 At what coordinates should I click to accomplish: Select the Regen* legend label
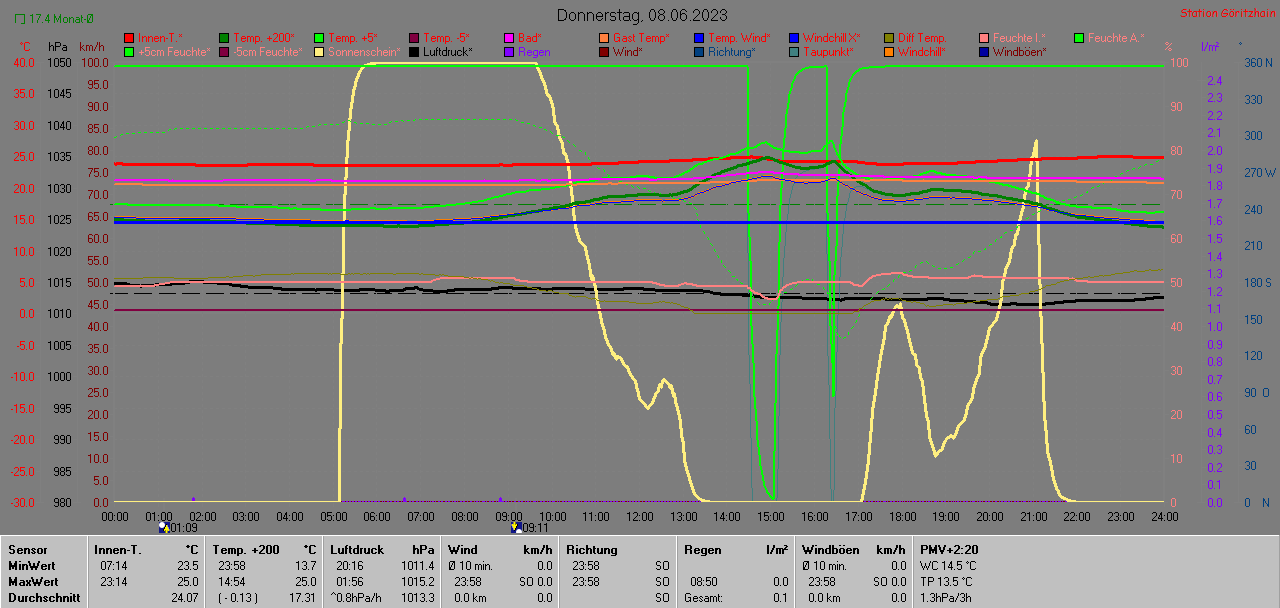click(x=535, y=52)
